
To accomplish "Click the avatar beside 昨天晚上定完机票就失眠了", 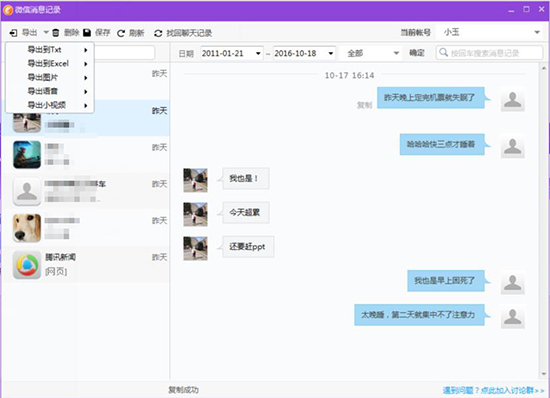I will 513,100.
